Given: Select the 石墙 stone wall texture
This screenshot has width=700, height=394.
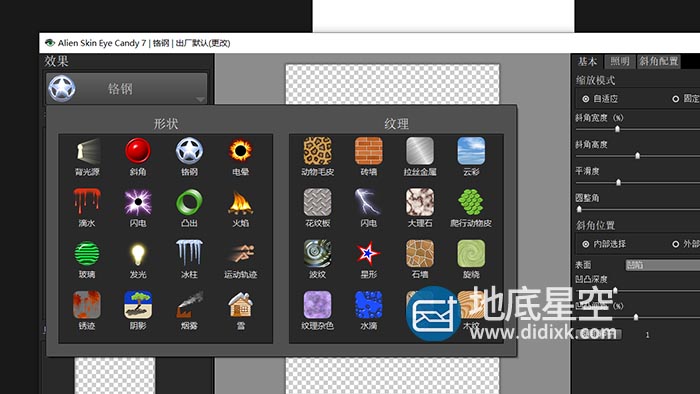Looking at the screenshot, I should pos(420,254).
